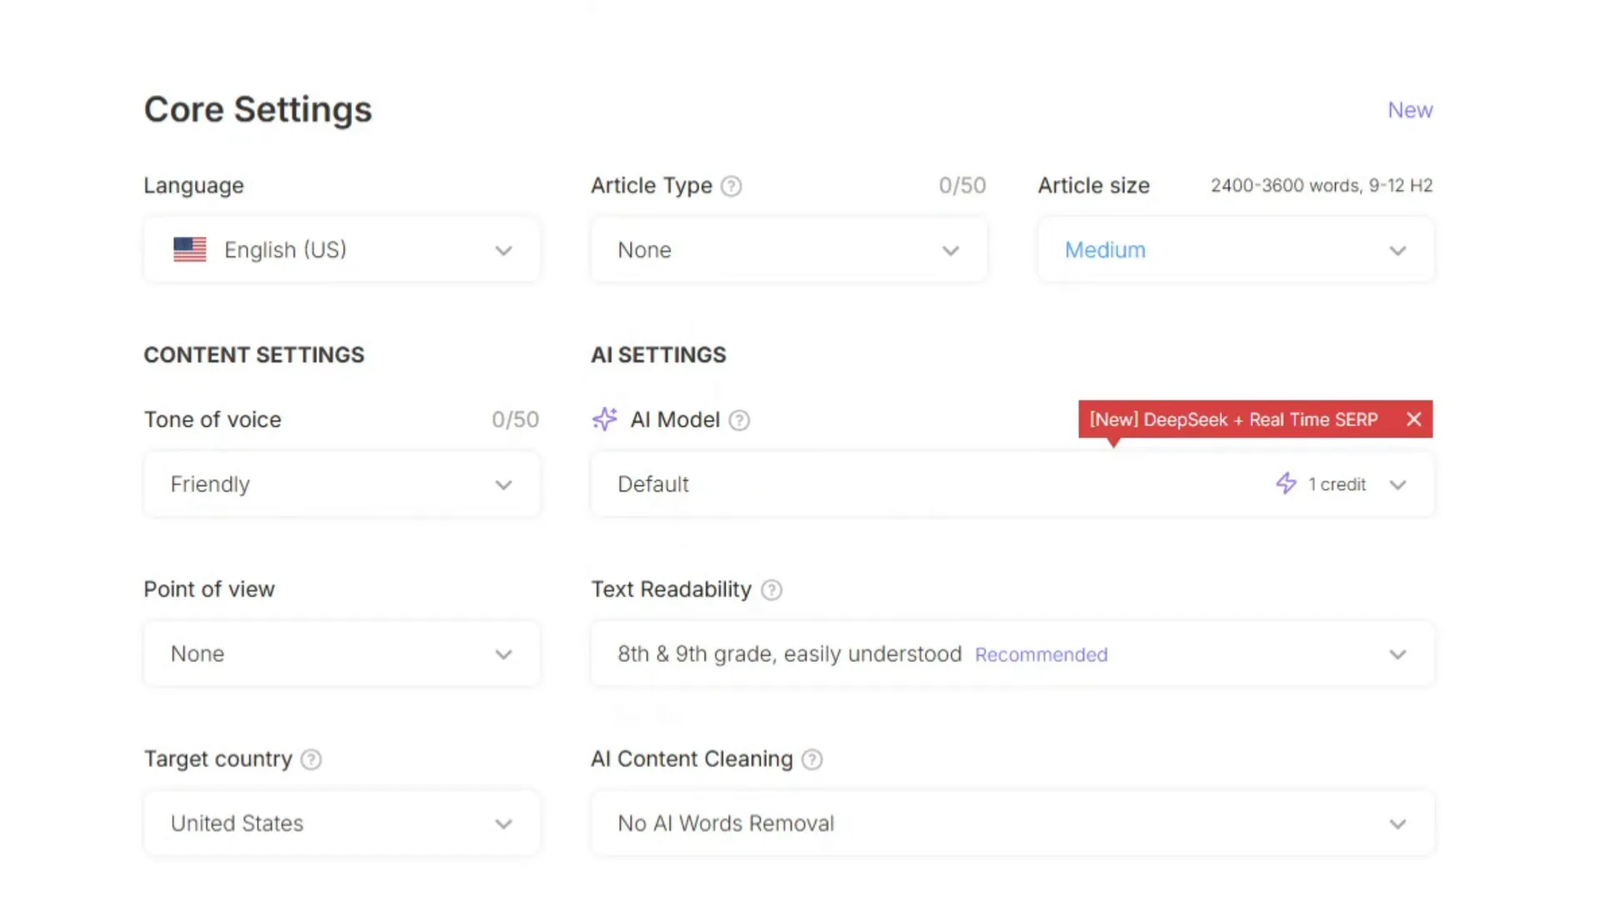Click the purple sparkle icon by AI Model

click(604, 419)
